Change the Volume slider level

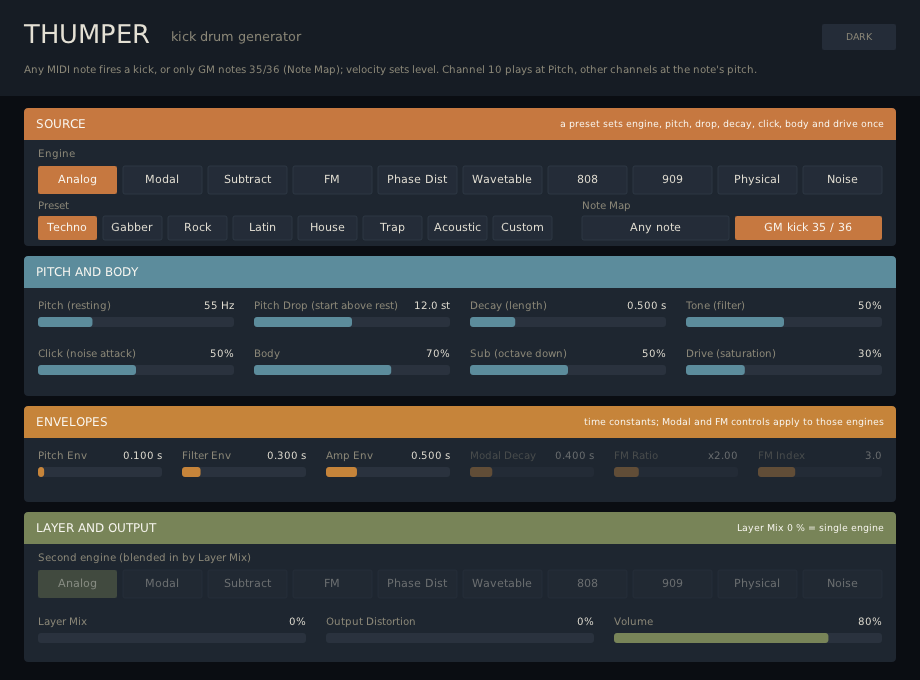[748, 638]
